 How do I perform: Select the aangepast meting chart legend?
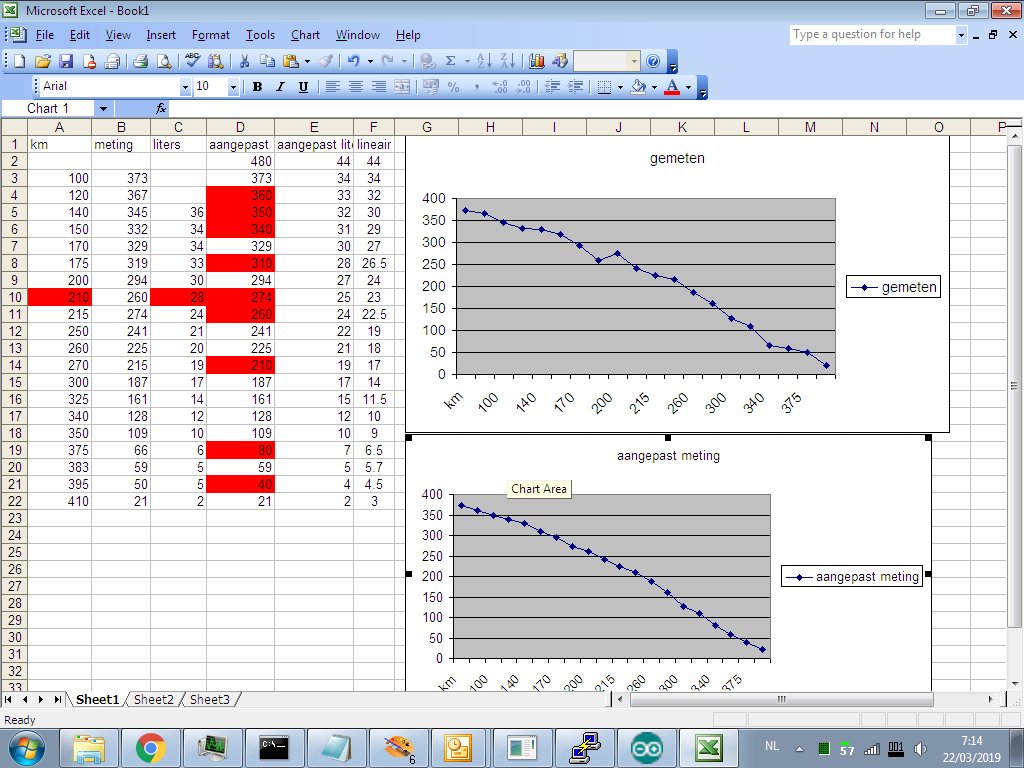[x=852, y=577]
